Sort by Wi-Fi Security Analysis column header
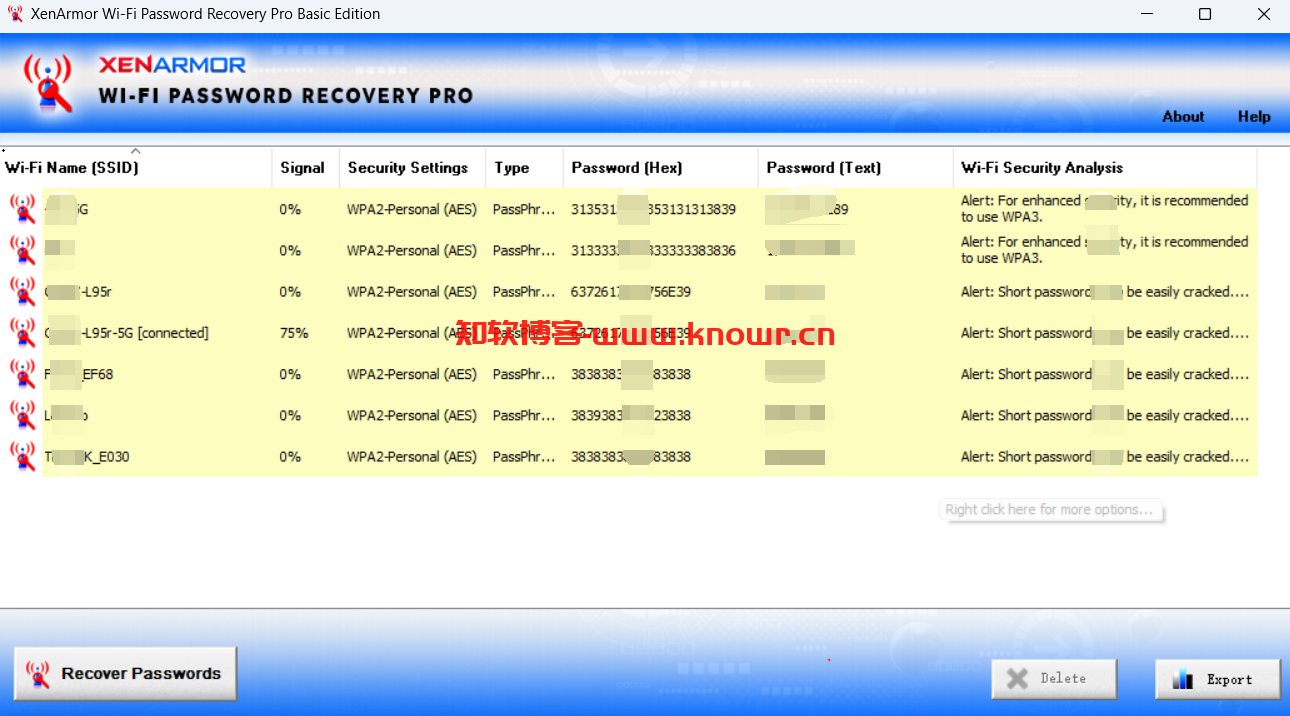 click(x=1105, y=168)
